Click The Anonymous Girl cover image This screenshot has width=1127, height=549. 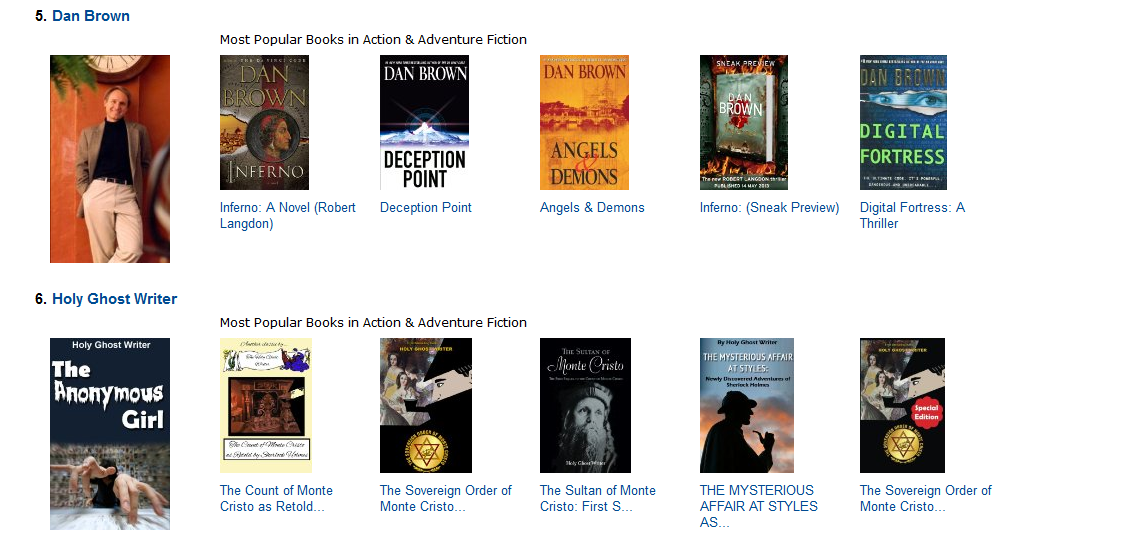pyautogui.click(x=110, y=434)
